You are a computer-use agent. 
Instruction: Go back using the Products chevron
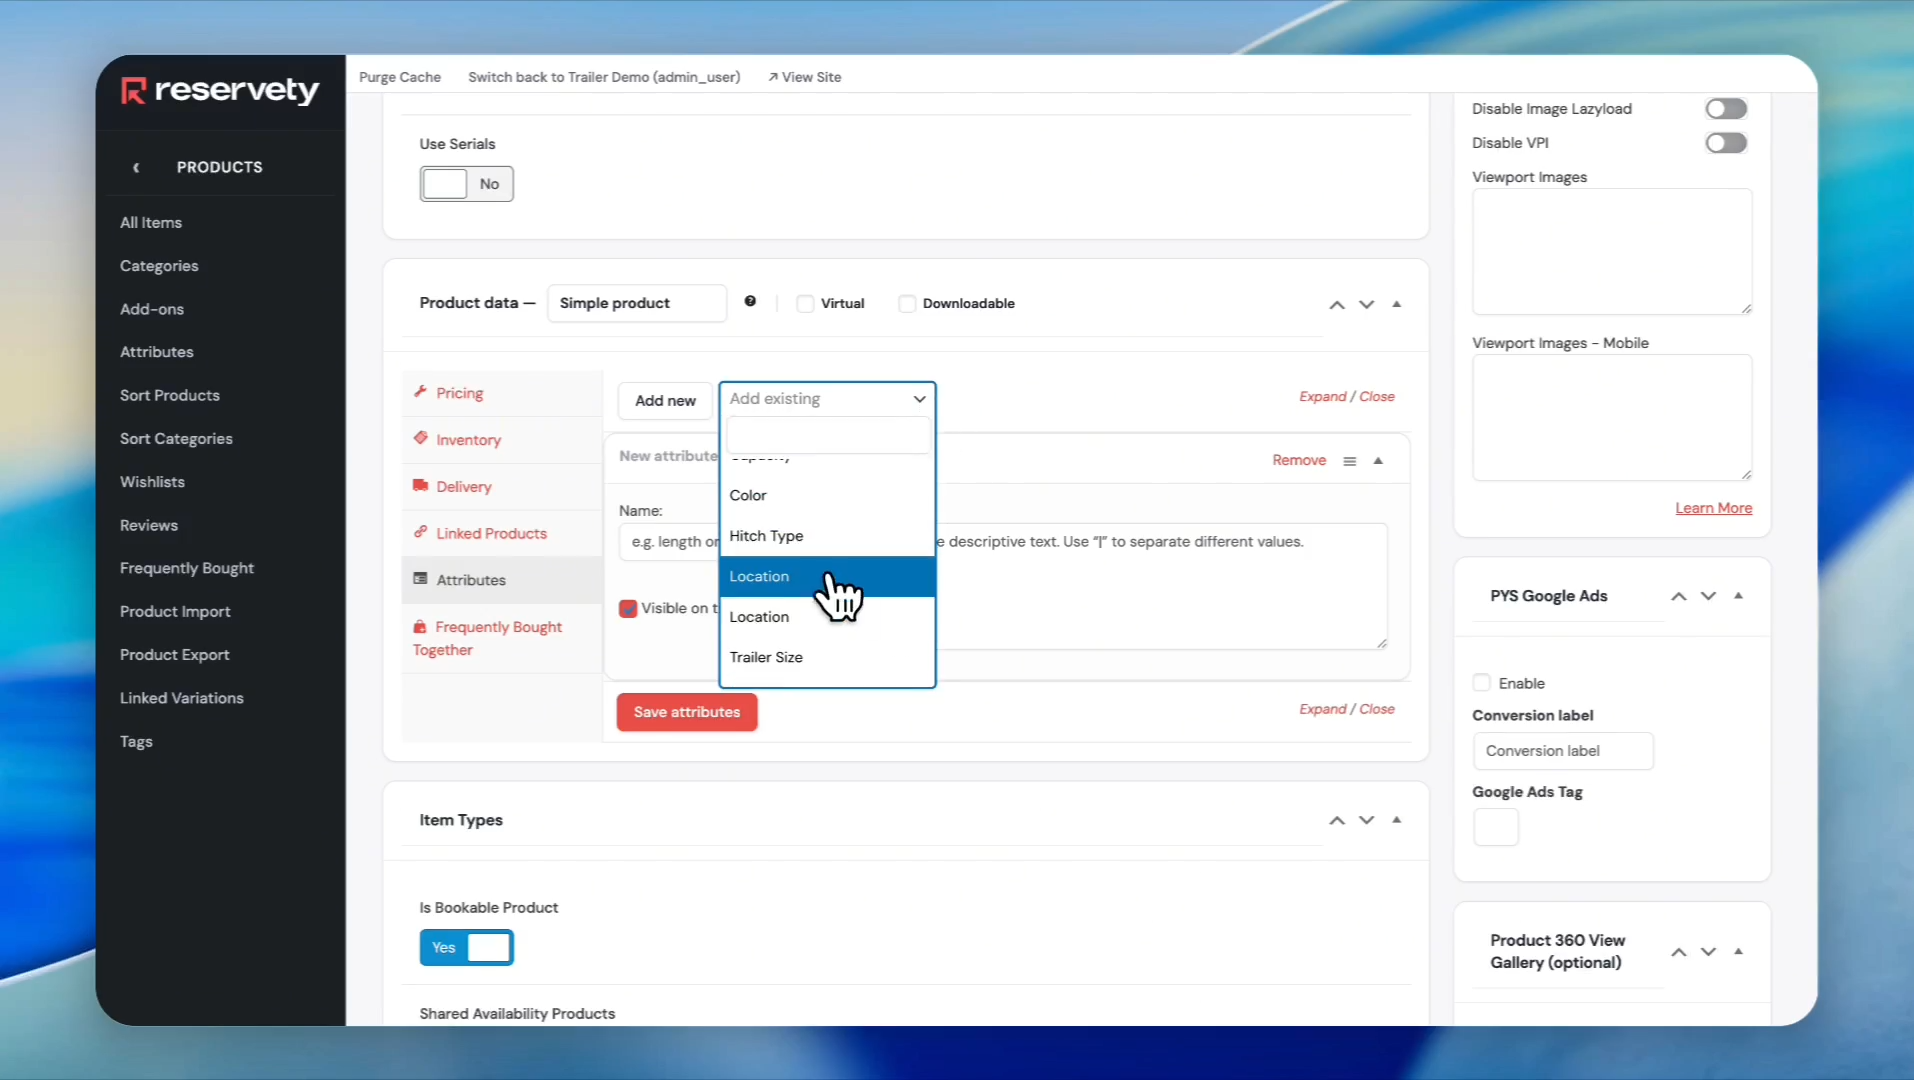pyautogui.click(x=136, y=168)
